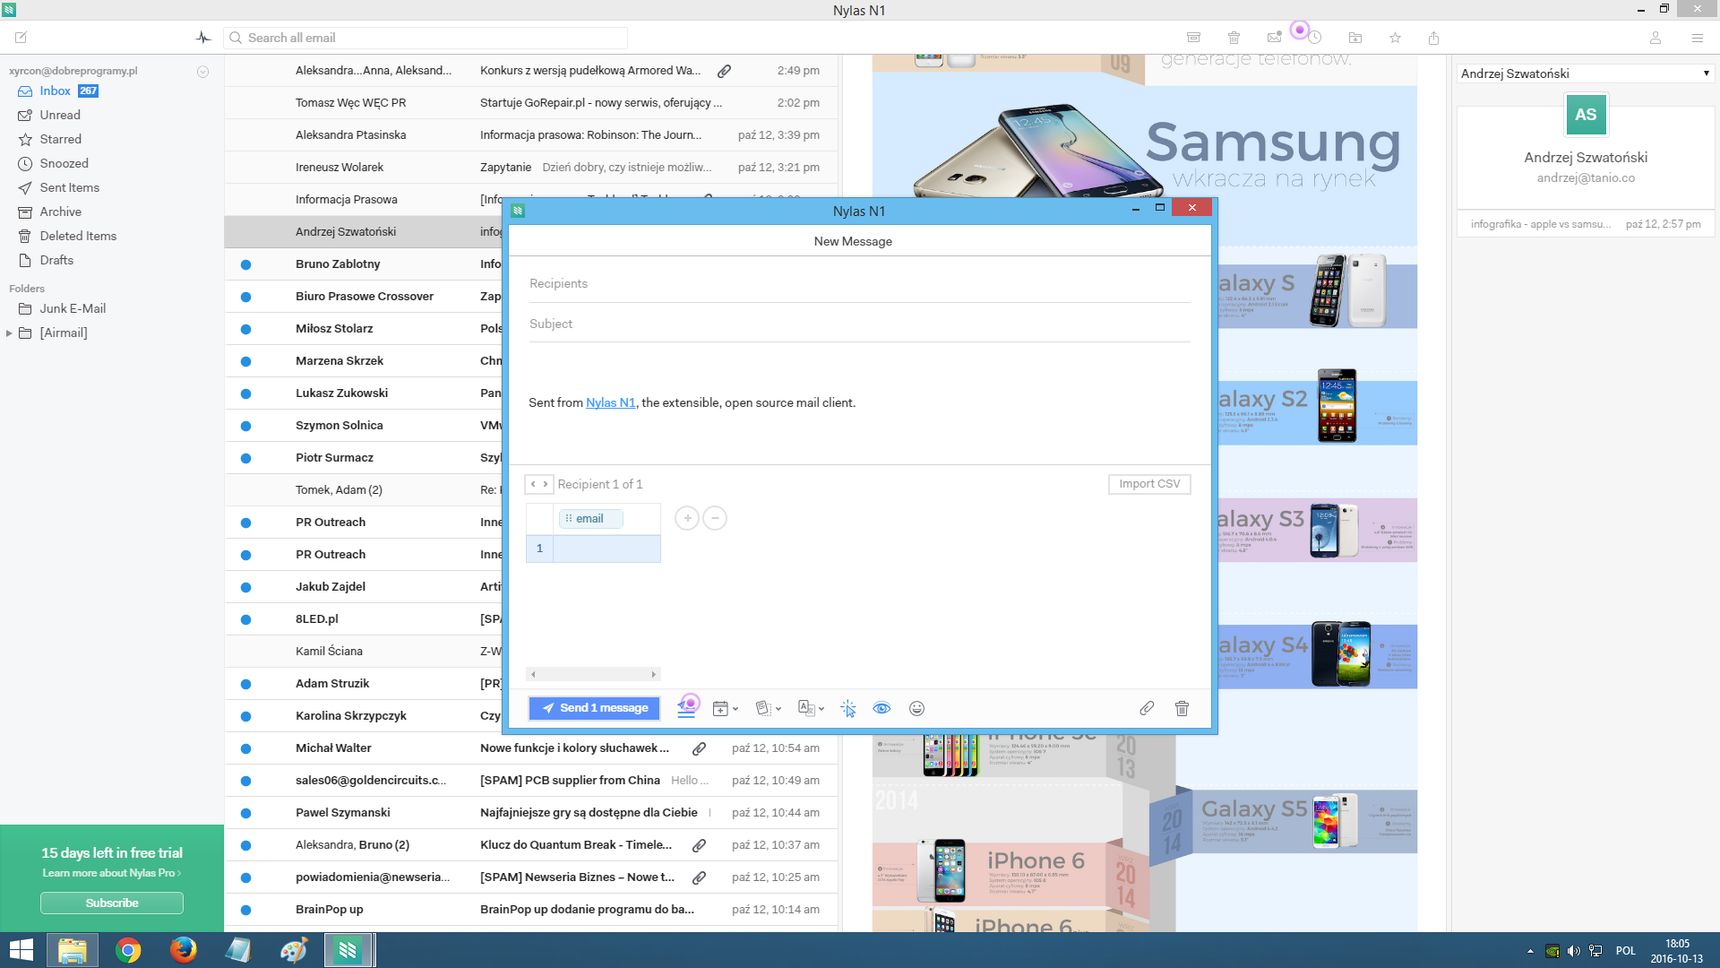Launch Firefox from the taskbar

pyautogui.click(x=183, y=950)
